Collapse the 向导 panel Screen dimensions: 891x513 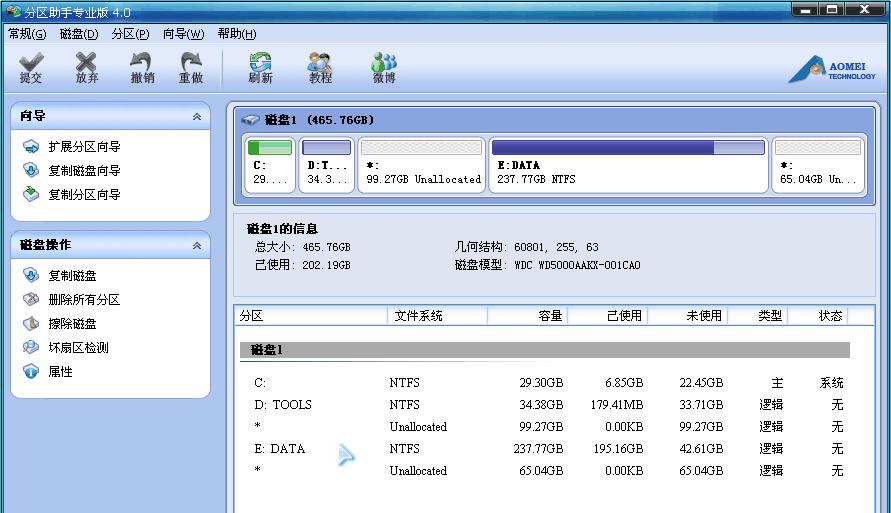pos(197,116)
